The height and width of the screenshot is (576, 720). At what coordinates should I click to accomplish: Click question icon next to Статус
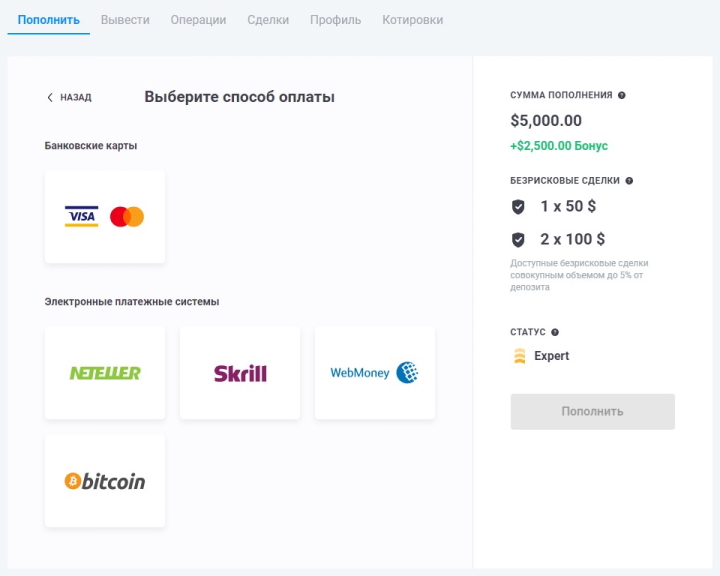point(555,332)
